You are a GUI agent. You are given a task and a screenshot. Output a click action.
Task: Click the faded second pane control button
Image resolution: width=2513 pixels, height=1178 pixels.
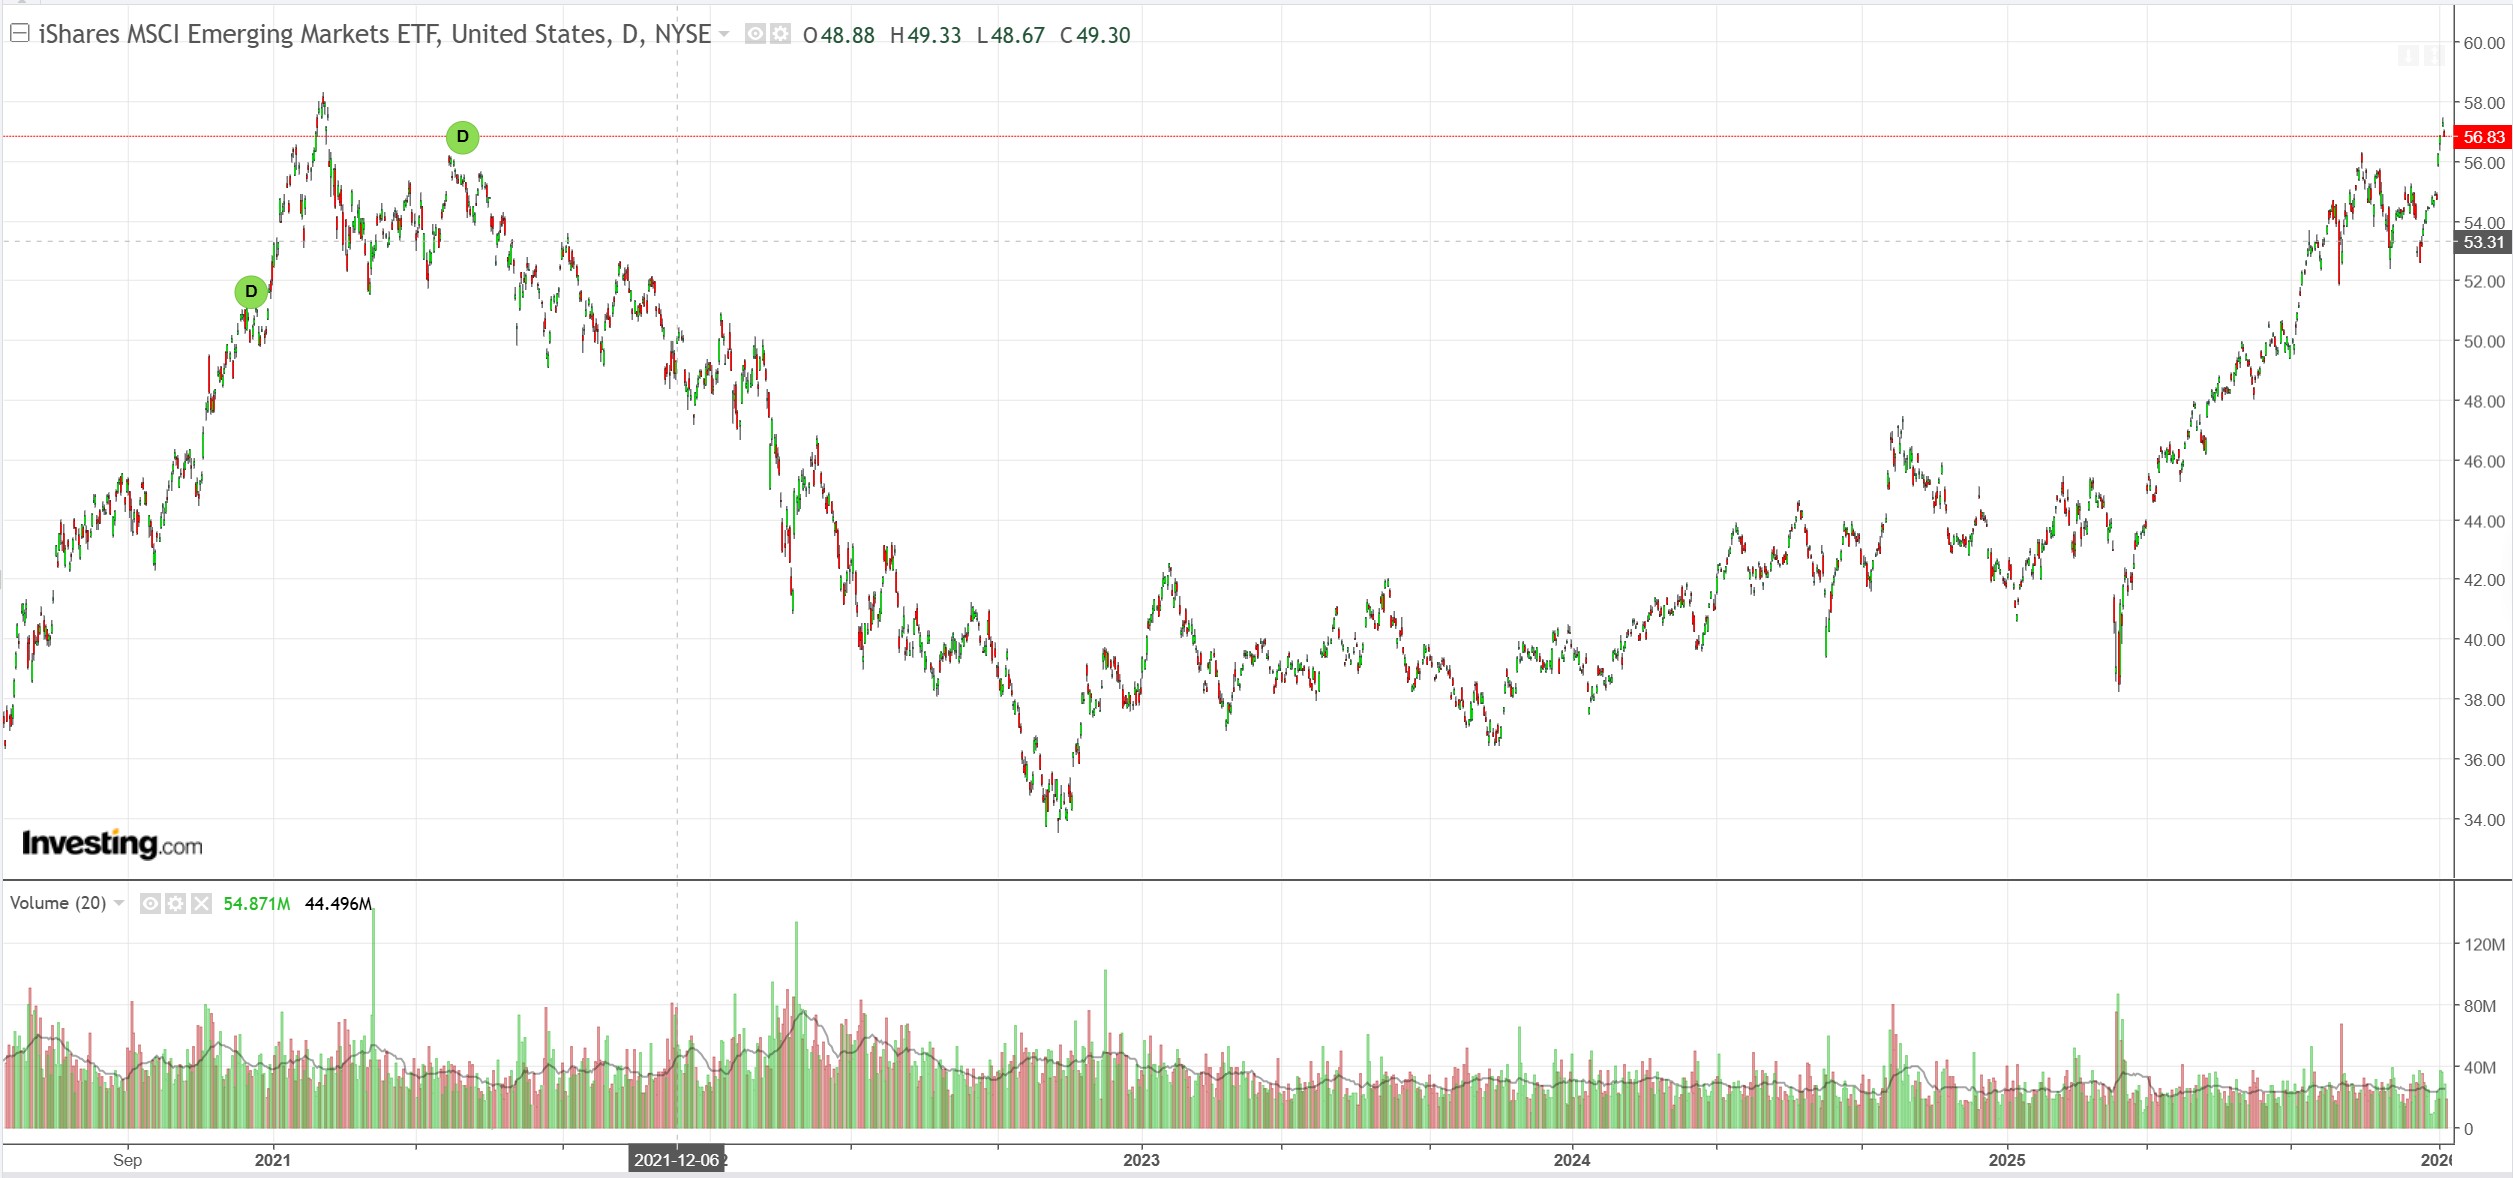(2434, 56)
